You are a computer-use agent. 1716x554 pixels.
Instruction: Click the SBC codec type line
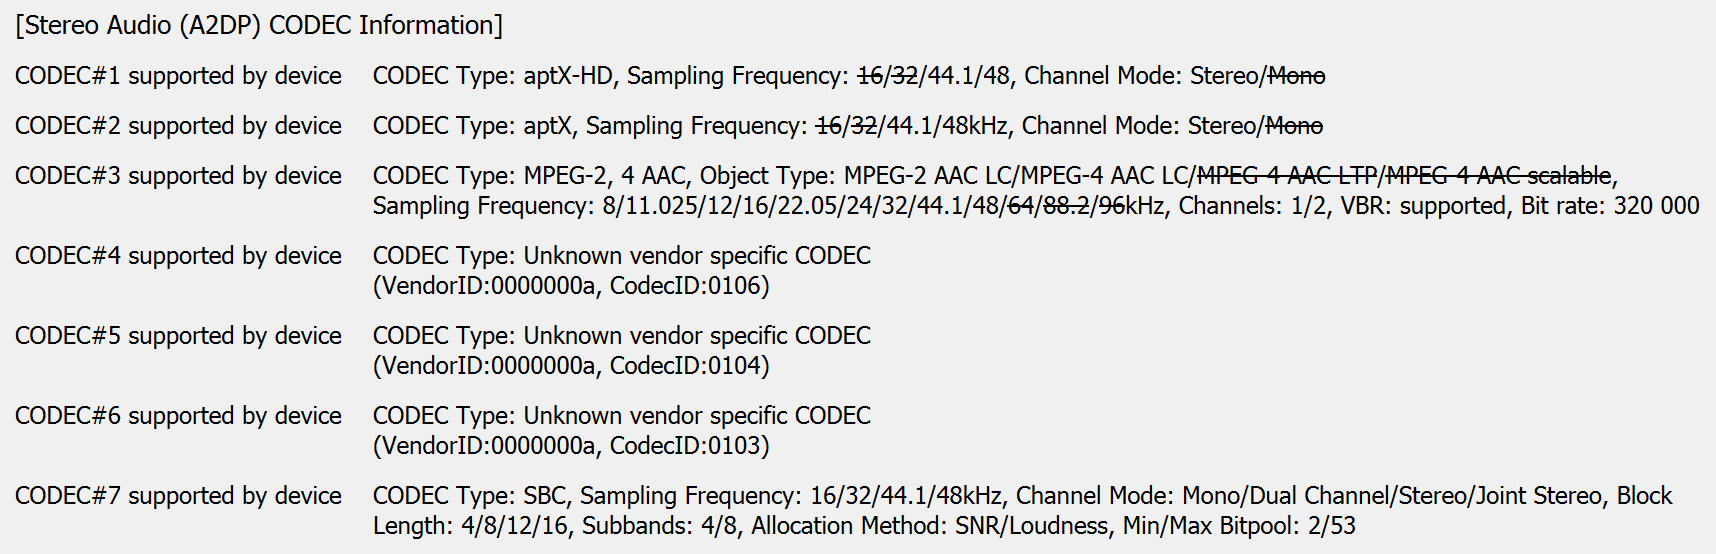(x=1022, y=496)
